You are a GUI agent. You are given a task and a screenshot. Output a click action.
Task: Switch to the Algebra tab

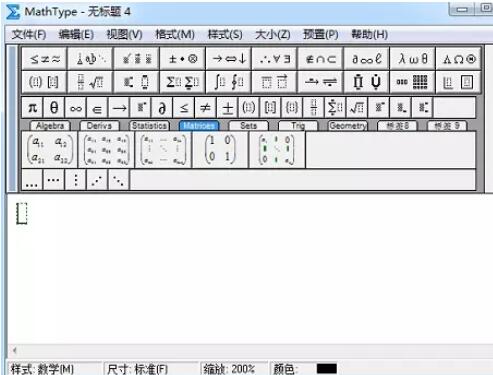pos(50,126)
